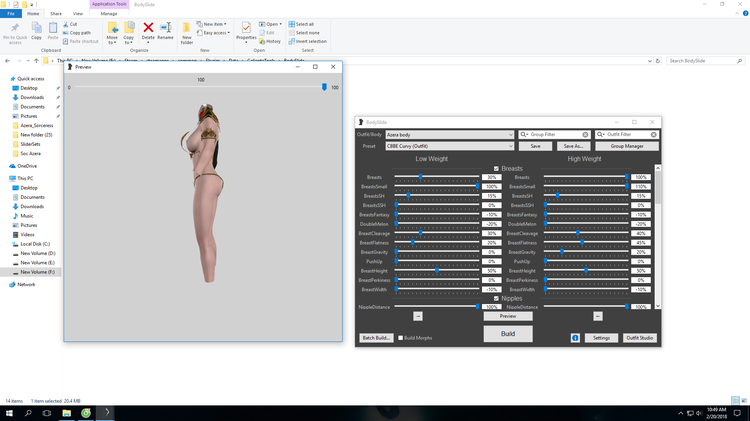Screen dimensions: 750x421
Task: Open File Explorer from the taskbar
Action: [66, 413]
